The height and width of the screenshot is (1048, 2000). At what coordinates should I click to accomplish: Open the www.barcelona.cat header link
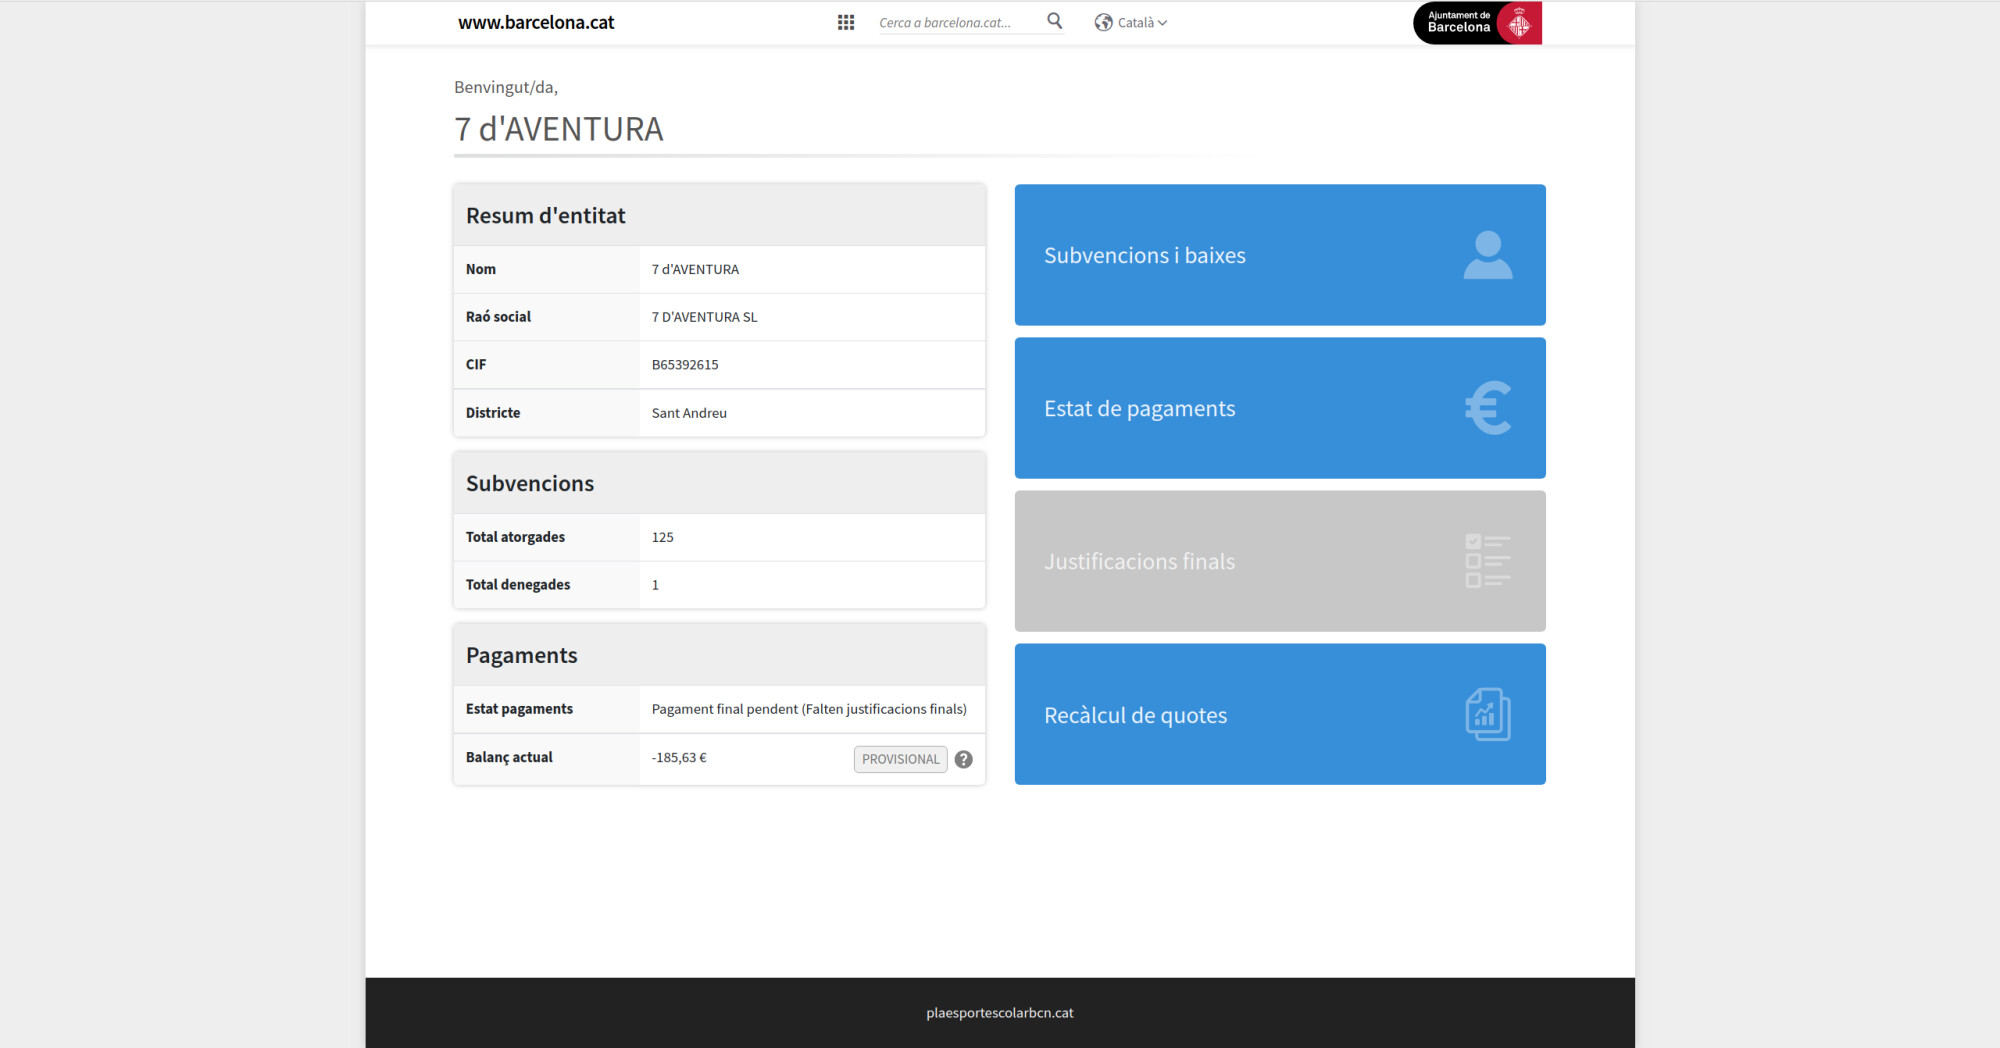(x=536, y=22)
